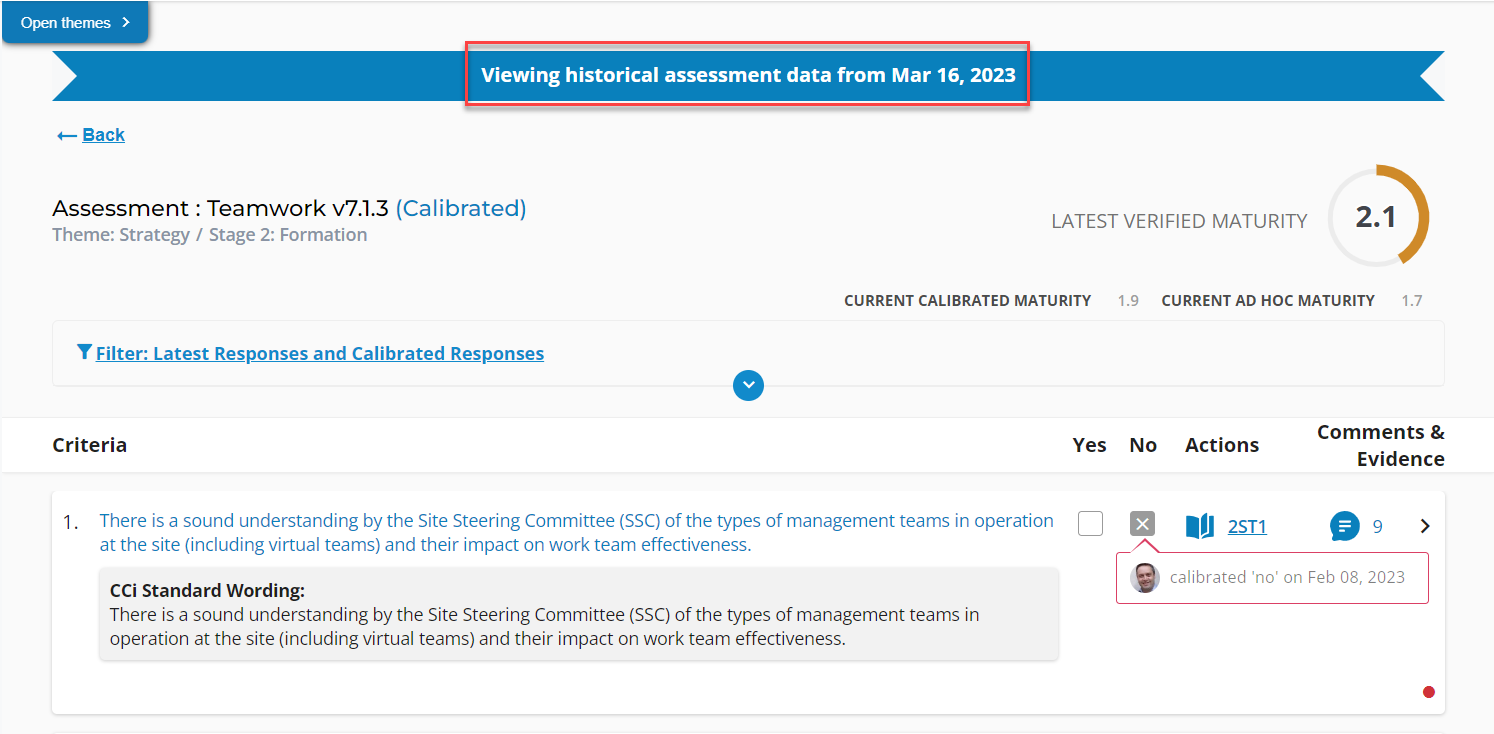Click the filter funnel icon
Viewport: 1494px width, 734px height.
pyautogui.click(x=84, y=352)
